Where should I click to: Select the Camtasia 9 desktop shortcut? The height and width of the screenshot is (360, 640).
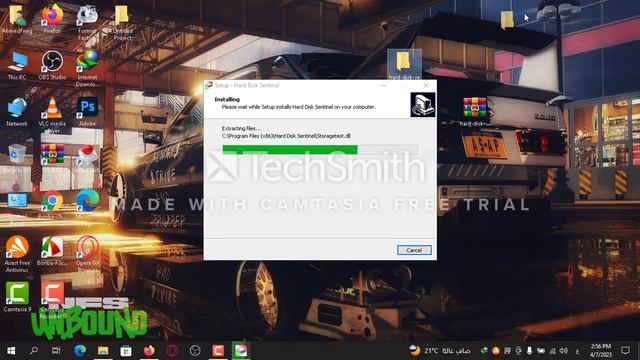(x=17, y=297)
